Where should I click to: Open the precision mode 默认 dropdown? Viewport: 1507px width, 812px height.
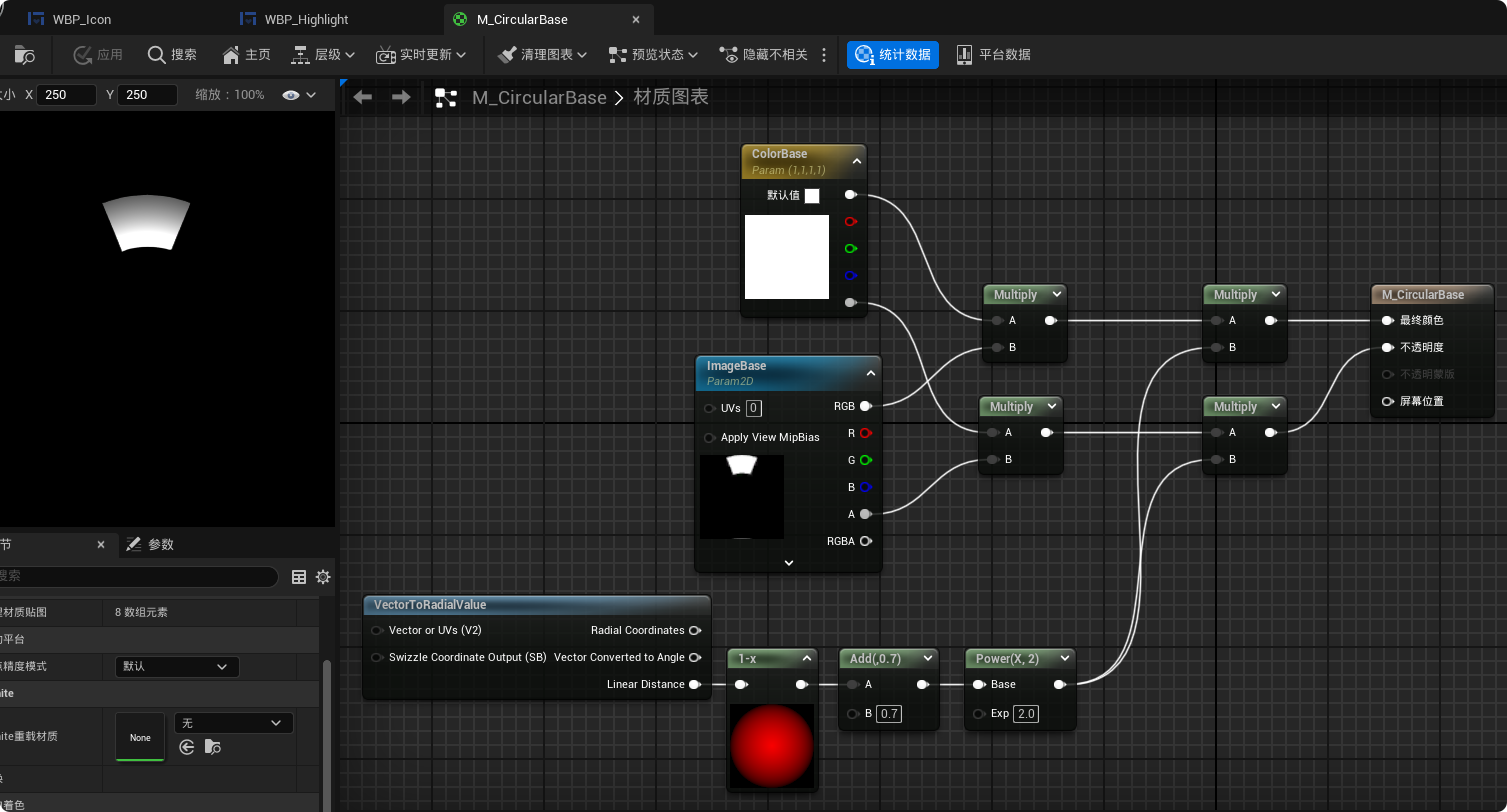[x=177, y=666]
